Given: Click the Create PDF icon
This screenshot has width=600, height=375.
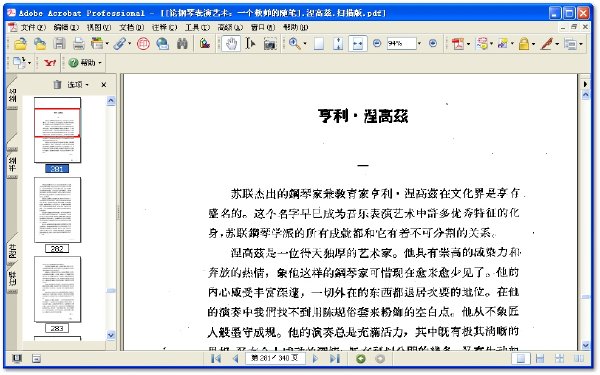Looking at the screenshot, I should 457,44.
